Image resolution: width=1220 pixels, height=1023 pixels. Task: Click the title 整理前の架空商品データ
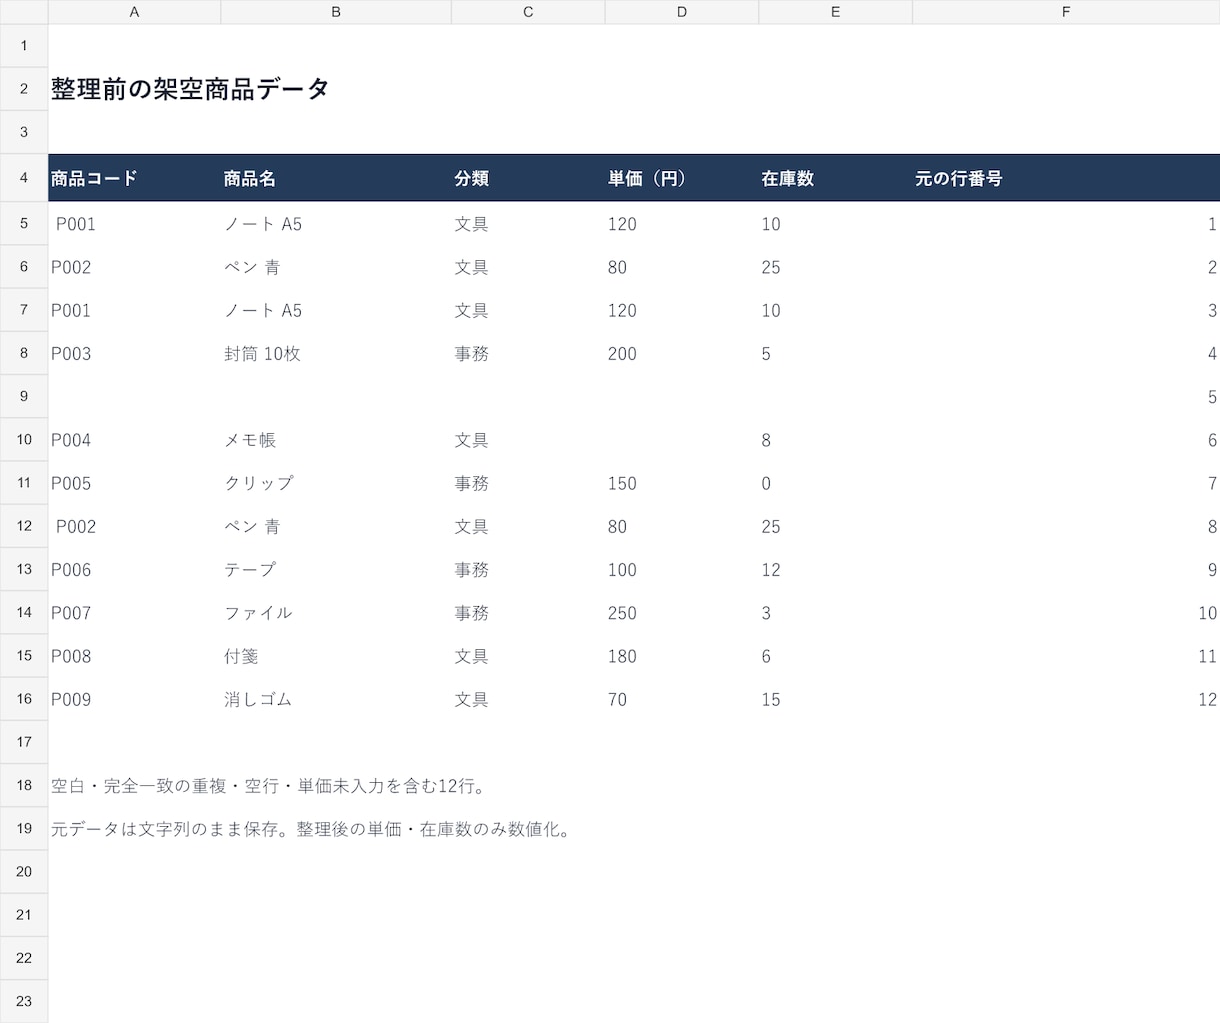[x=190, y=89]
